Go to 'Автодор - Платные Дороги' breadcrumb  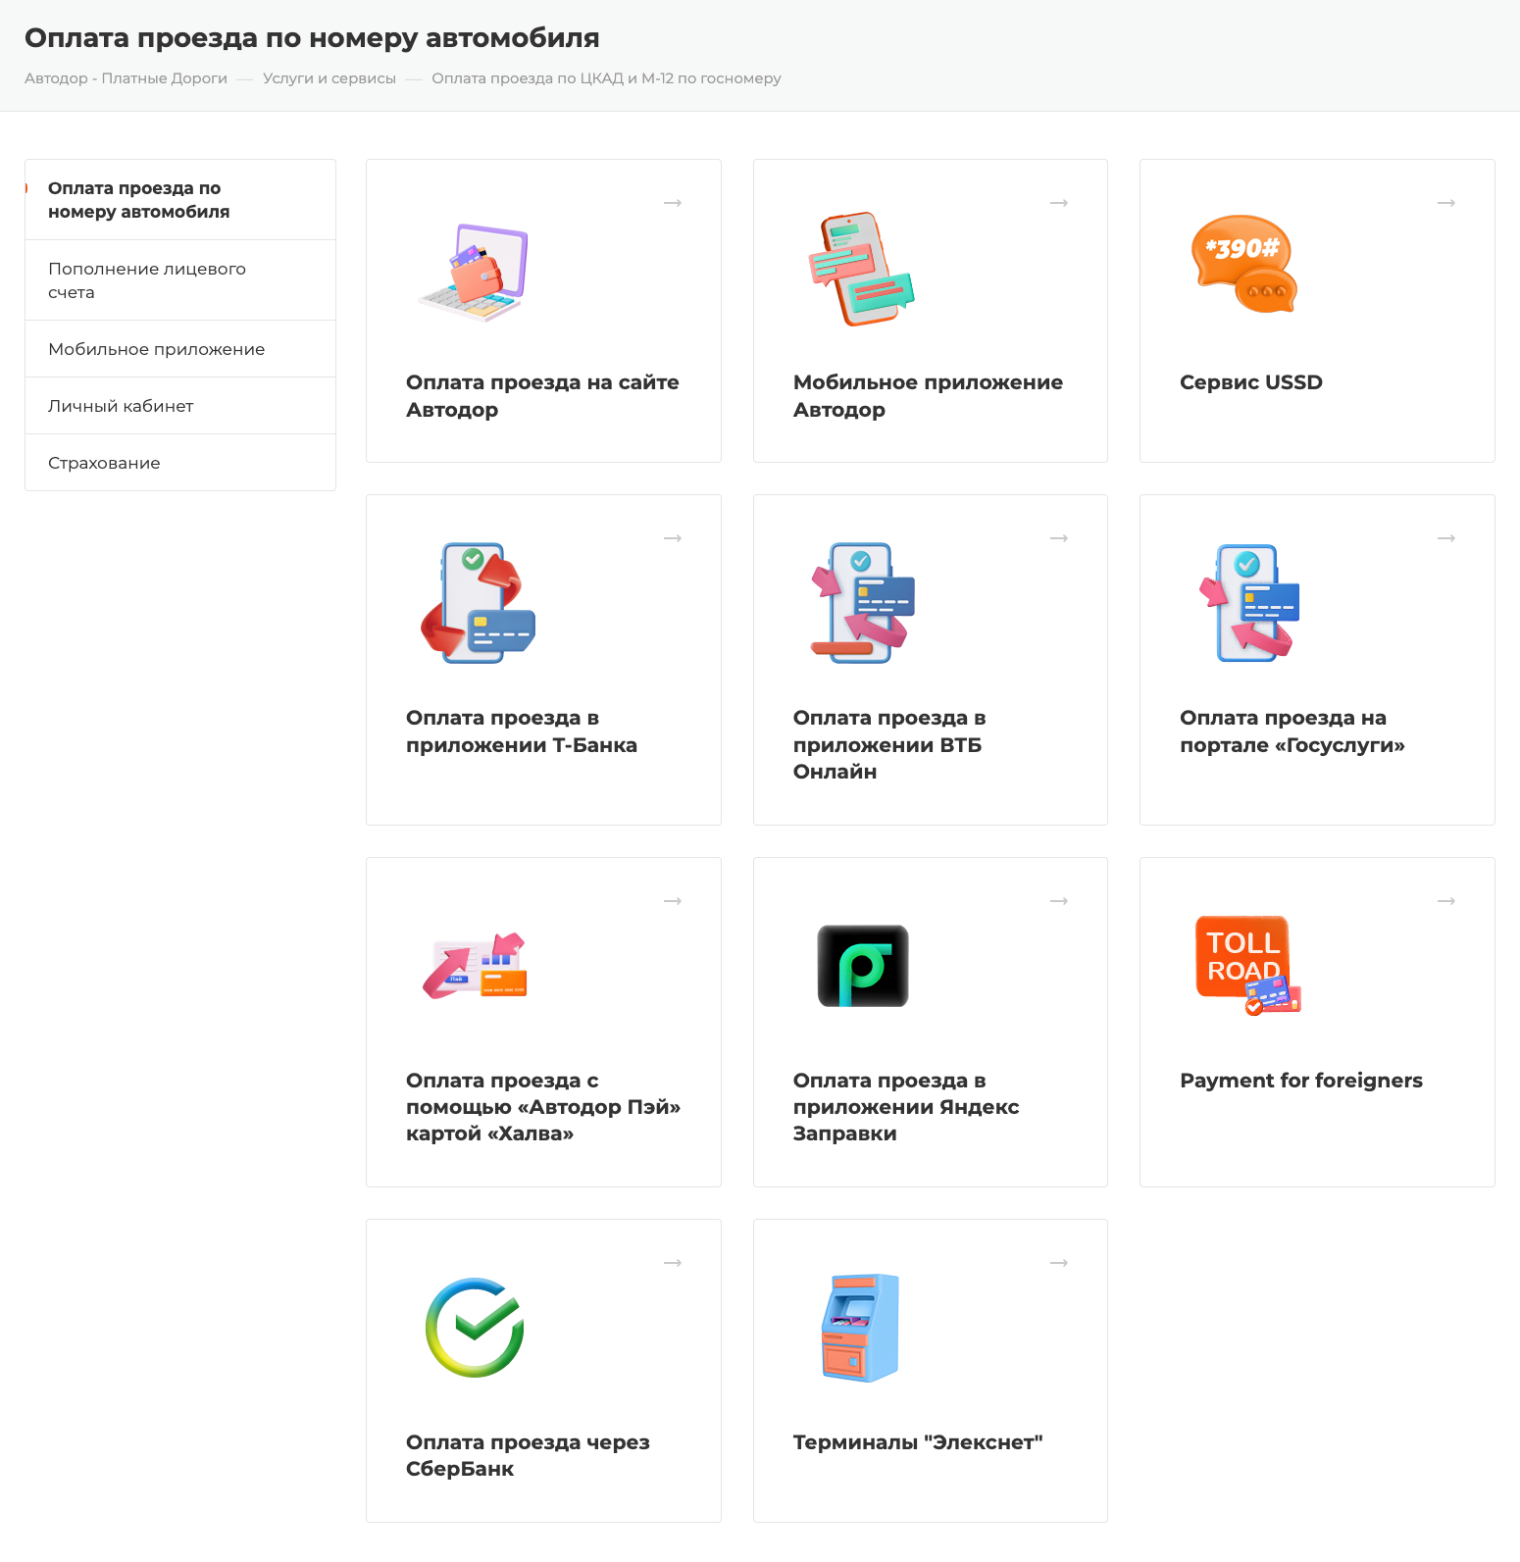[126, 78]
